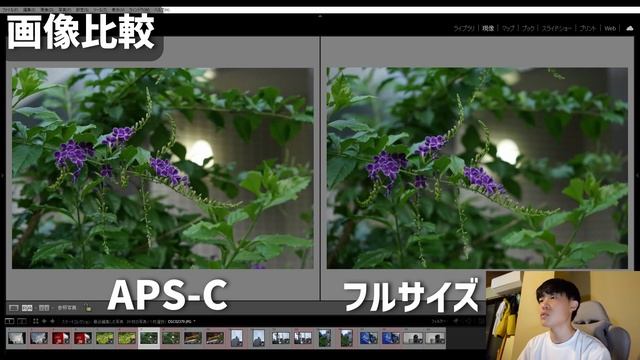Select the reference view icon in toolbar
Viewport: 640px width, 360px height.
pos(27,308)
